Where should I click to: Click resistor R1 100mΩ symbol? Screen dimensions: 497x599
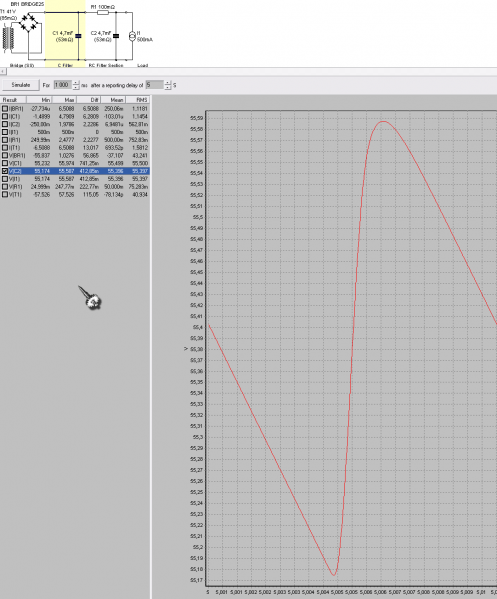pyautogui.click(x=103, y=13)
